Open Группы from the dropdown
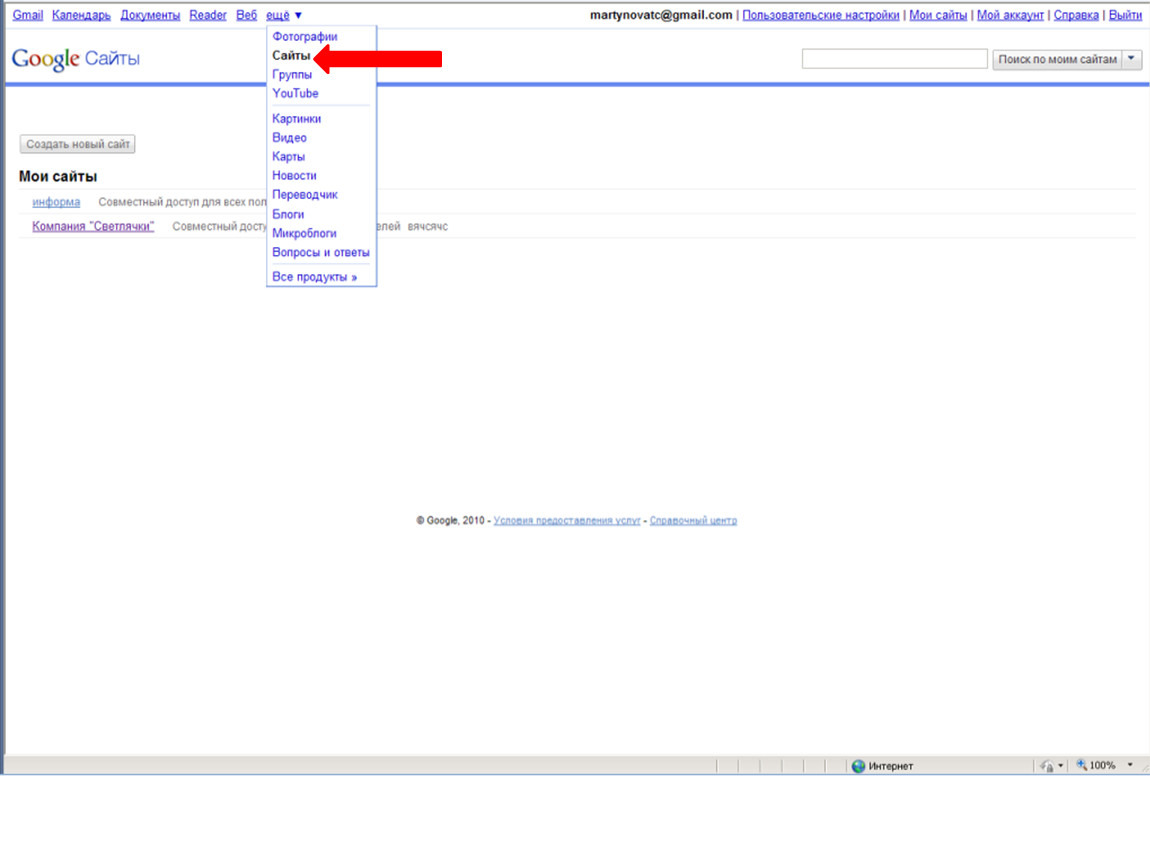1150x864 pixels. [x=292, y=74]
